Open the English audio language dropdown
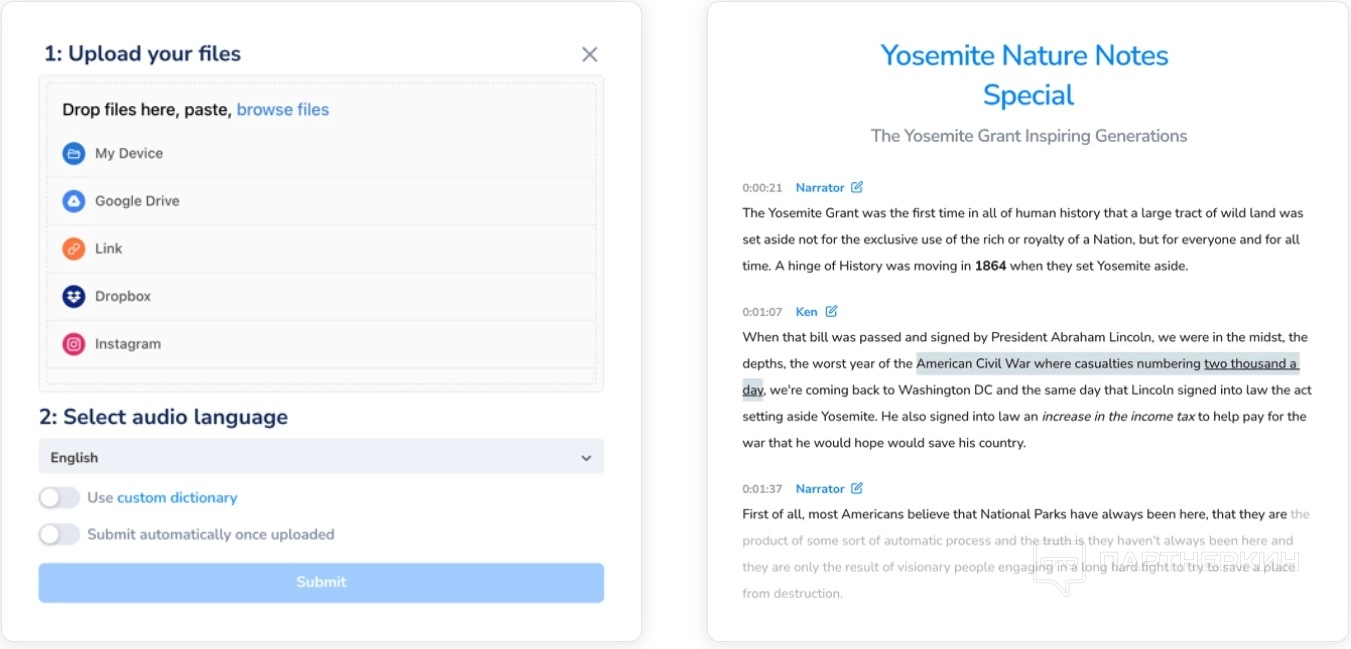This screenshot has height=649, width=1351. click(x=321, y=457)
